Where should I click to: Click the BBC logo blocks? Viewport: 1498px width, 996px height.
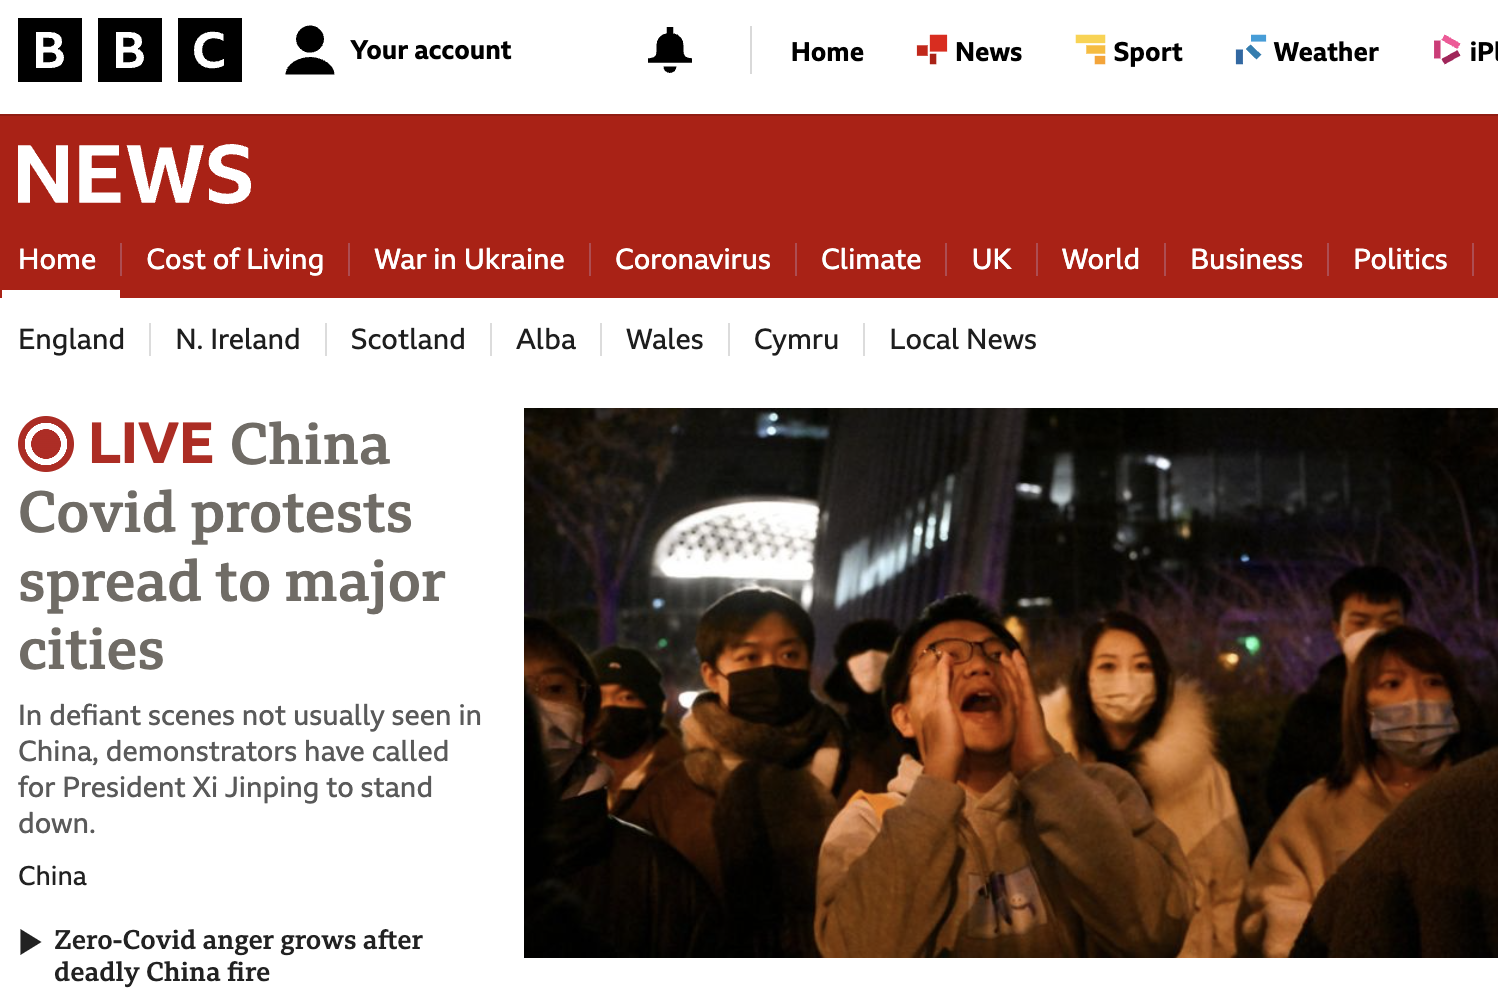130,50
